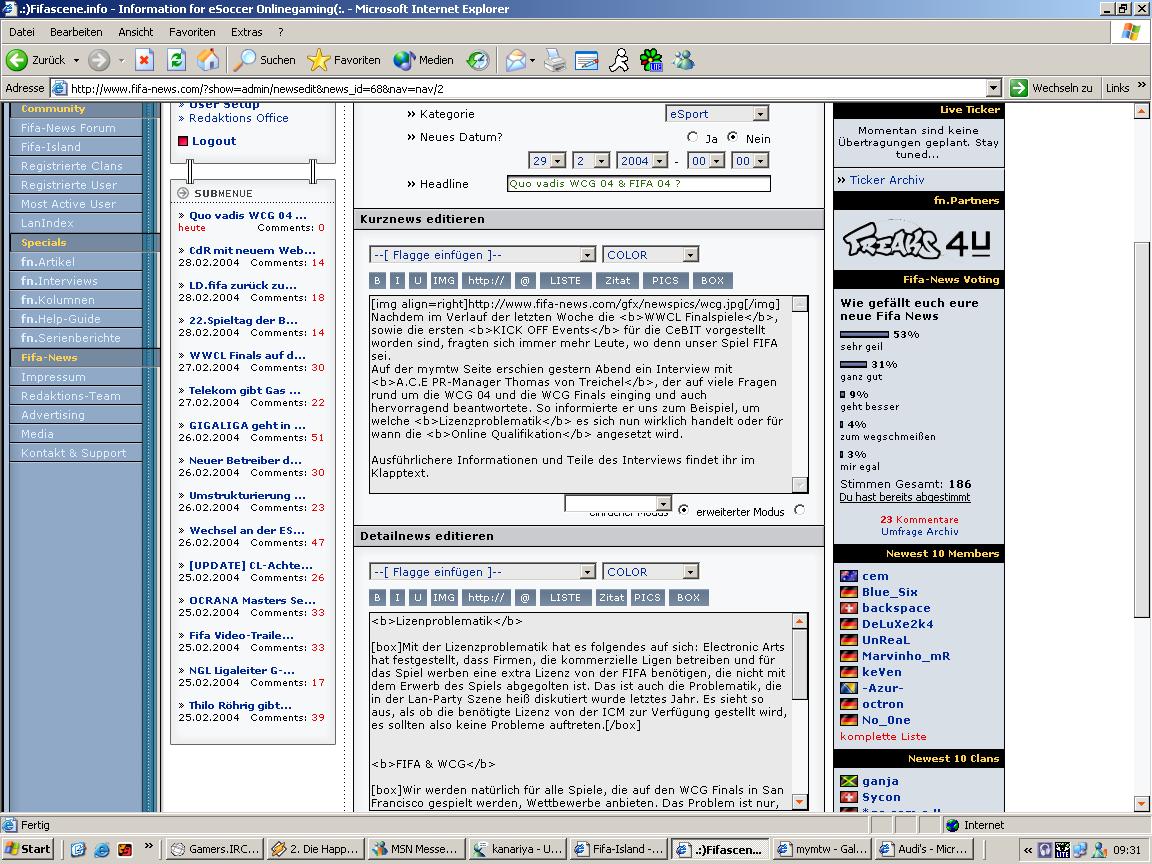Click the page vertical scrollbar thumb
Viewport: 1152px width, 864px height.
[x=1141, y=430]
